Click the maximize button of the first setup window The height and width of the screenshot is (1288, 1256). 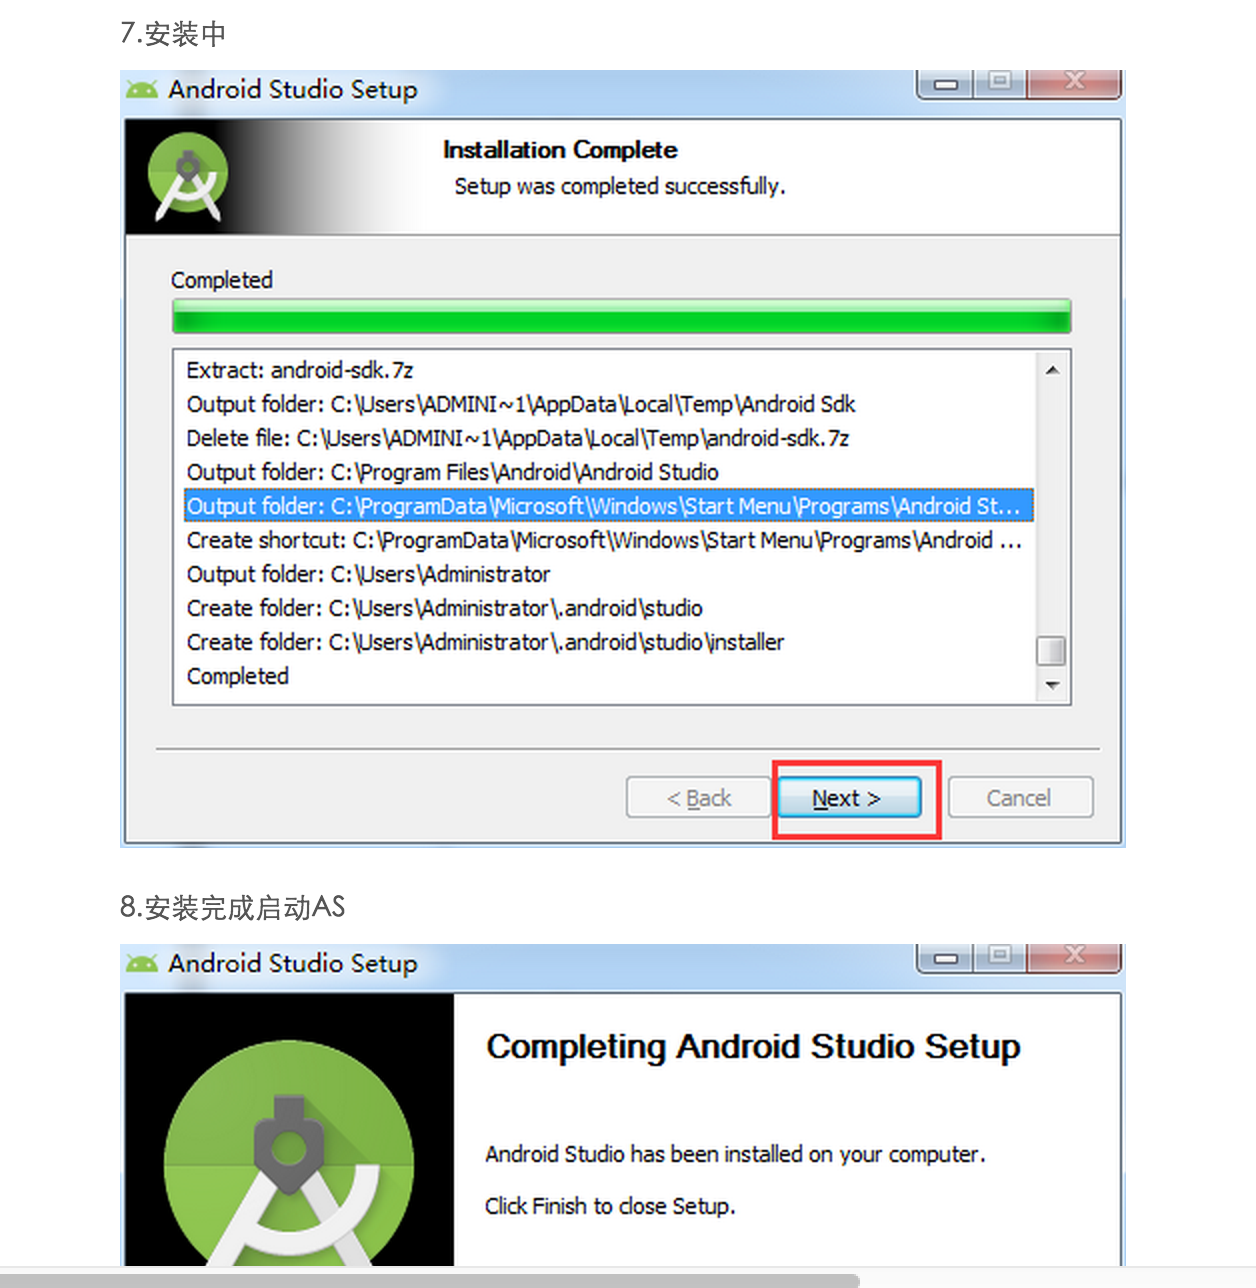tap(1000, 83)
